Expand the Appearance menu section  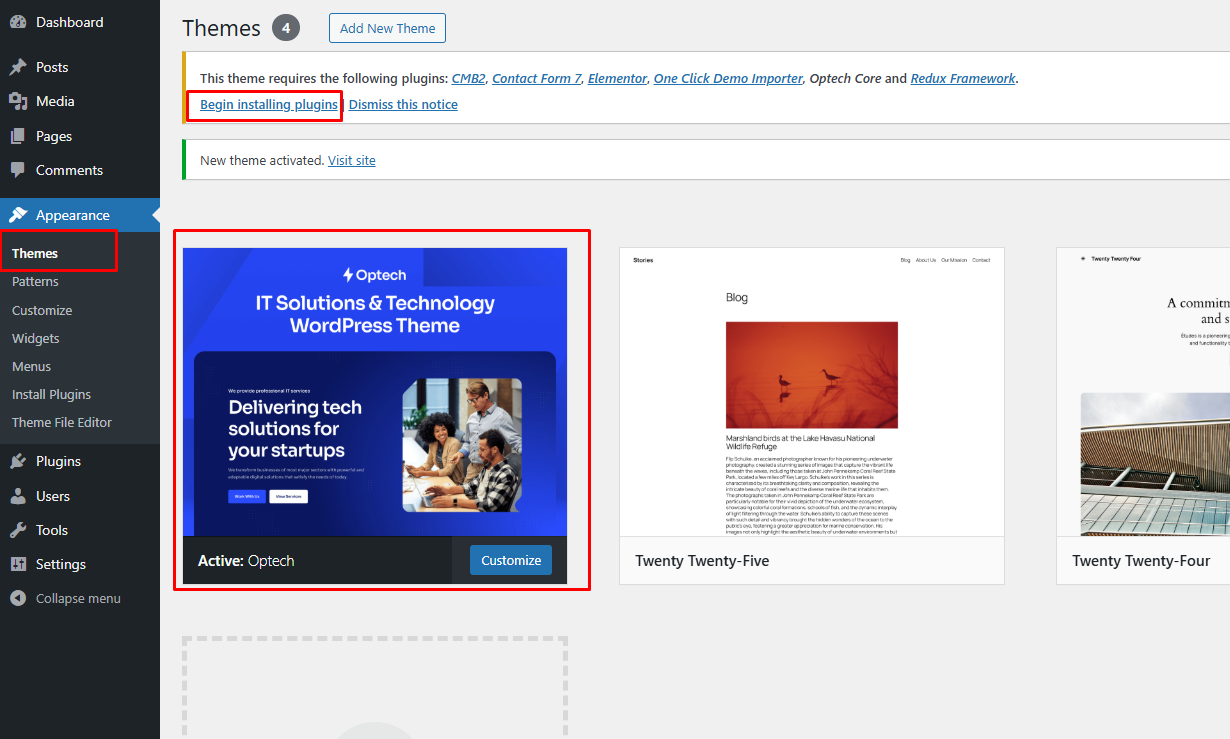click(x=72, y=215)
